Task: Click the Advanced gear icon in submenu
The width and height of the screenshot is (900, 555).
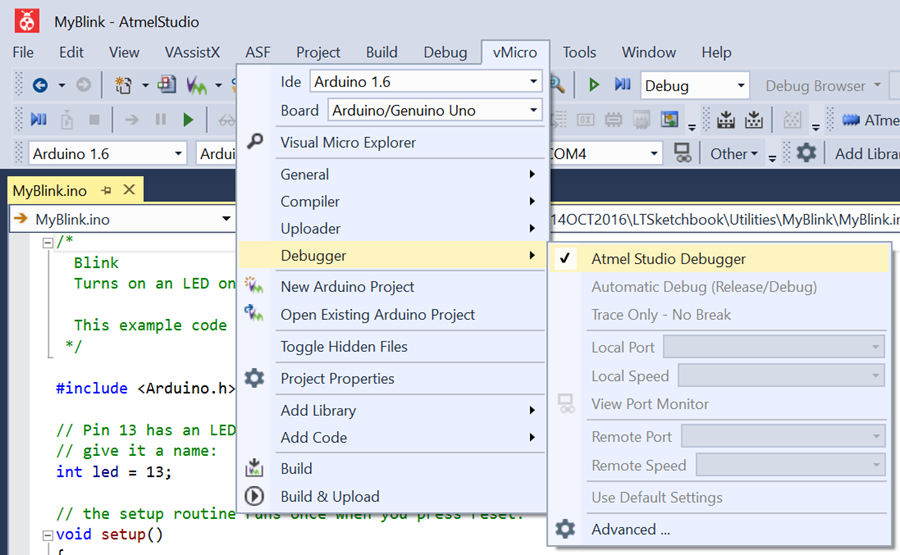Action: pyautogui.click(x=565, y=529)
